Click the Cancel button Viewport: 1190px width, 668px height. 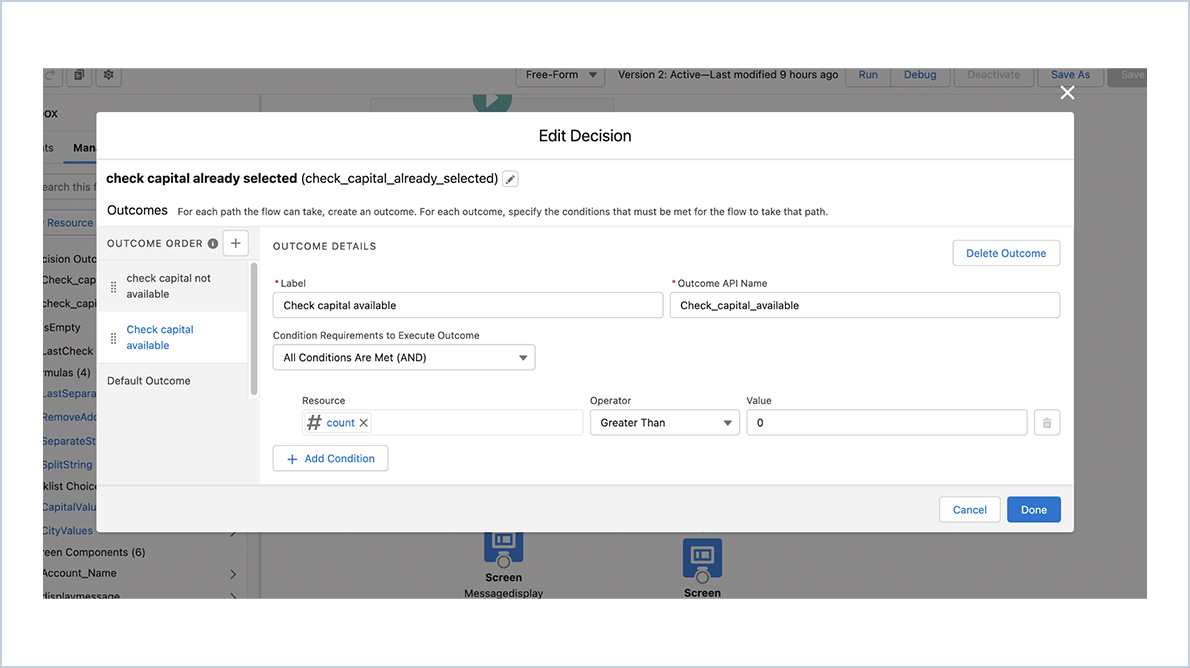(969, 510)
